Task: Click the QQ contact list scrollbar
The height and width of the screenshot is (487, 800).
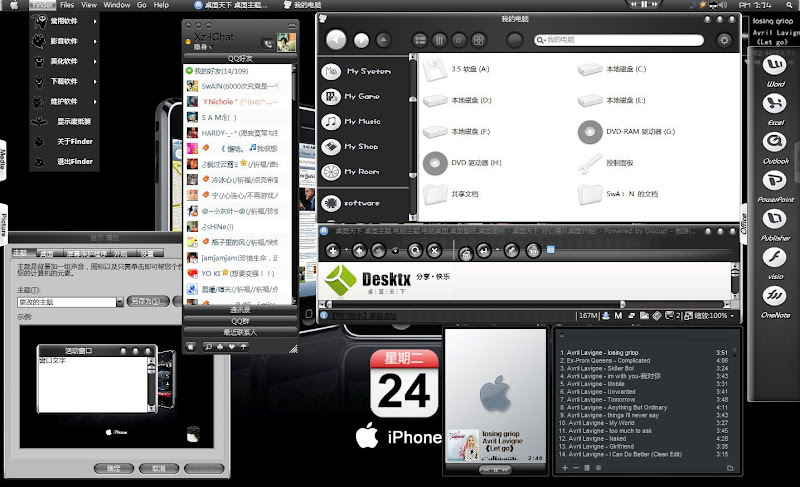Action: click(x=294, y=184)
